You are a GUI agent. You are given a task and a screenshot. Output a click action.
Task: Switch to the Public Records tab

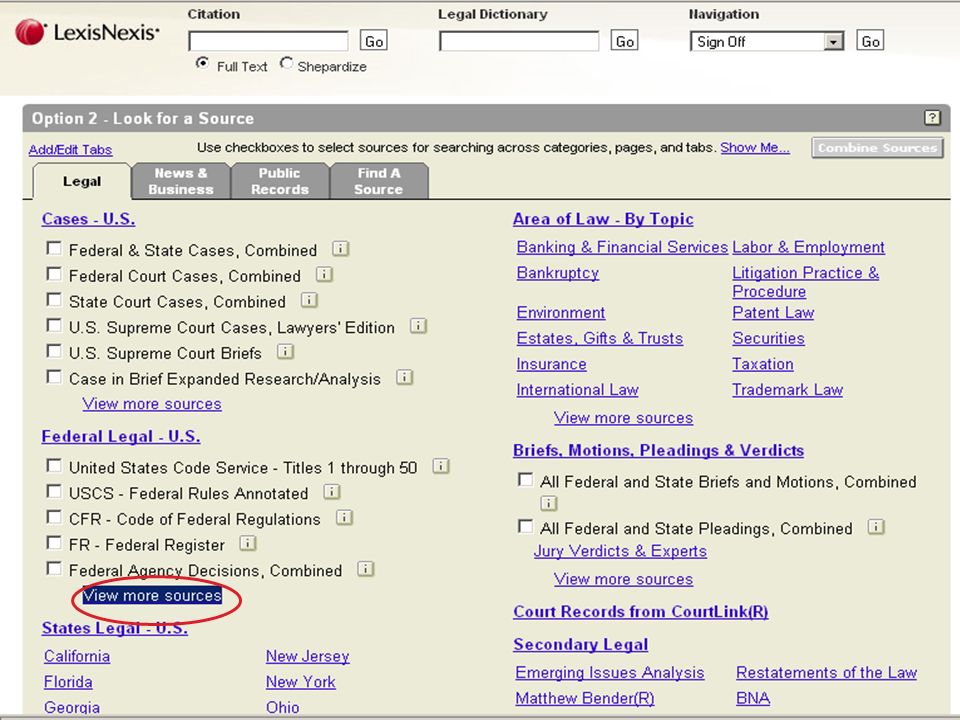tap(280, 181)
